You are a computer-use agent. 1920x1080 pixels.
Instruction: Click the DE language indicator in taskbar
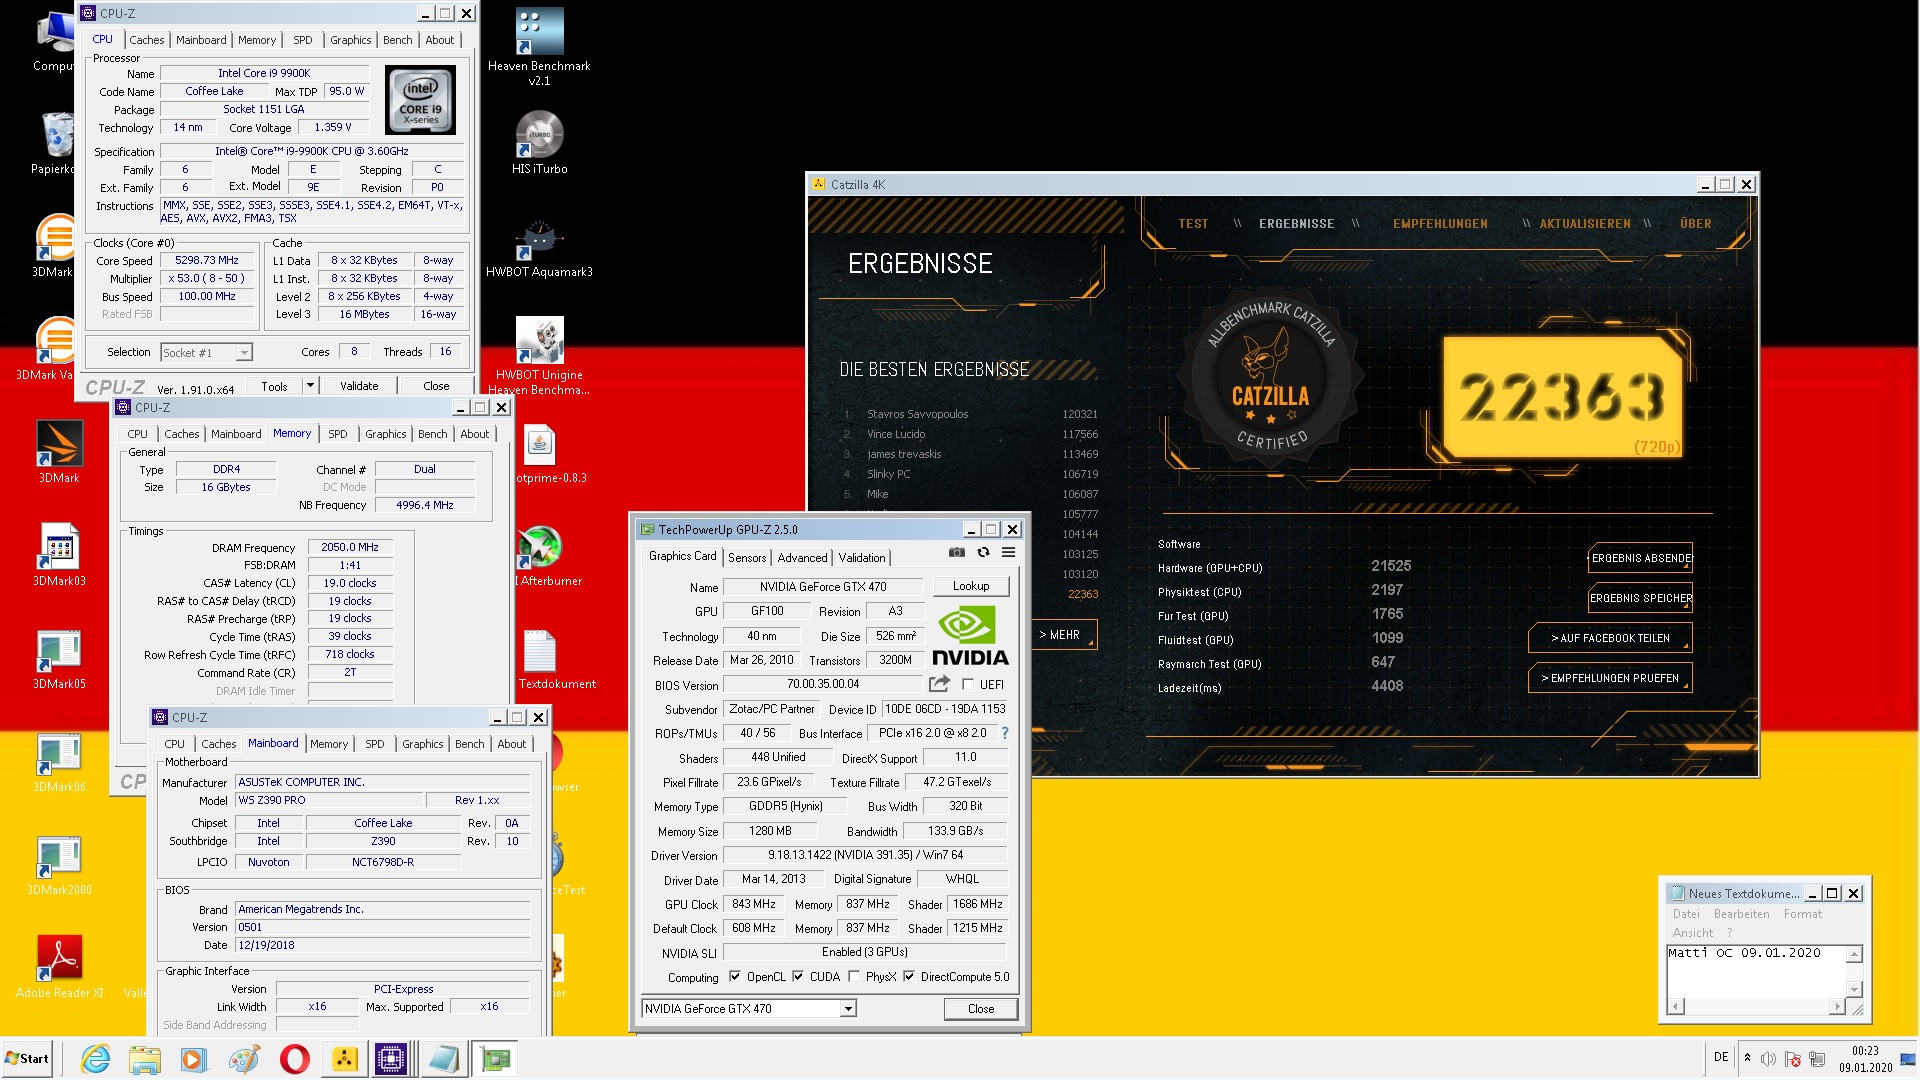point(1721,1057)
